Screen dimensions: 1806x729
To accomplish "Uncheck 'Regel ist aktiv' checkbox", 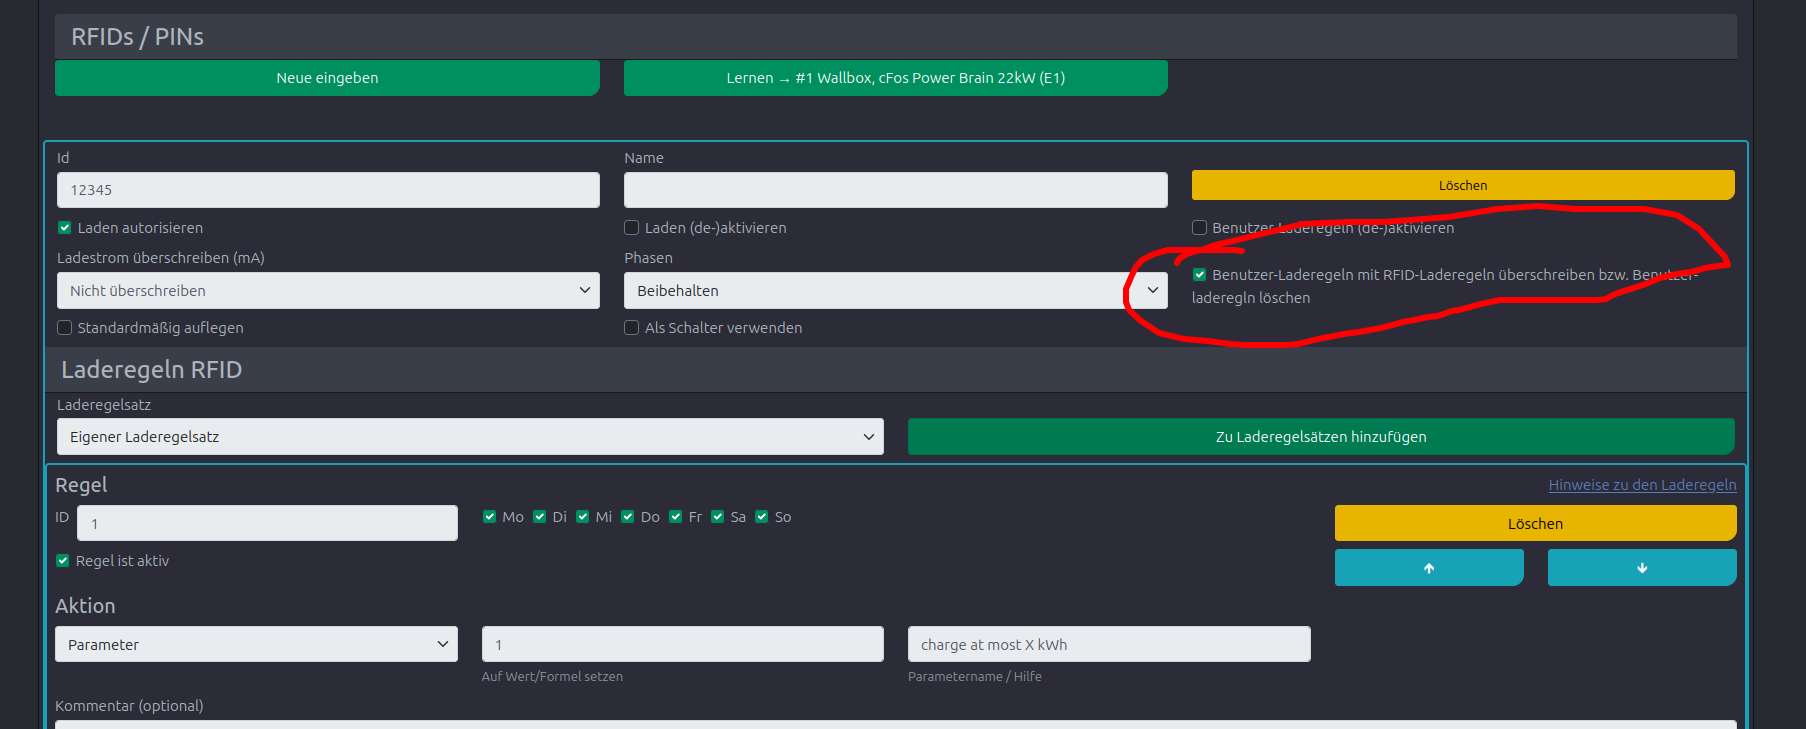I will [x=63, y=561].
